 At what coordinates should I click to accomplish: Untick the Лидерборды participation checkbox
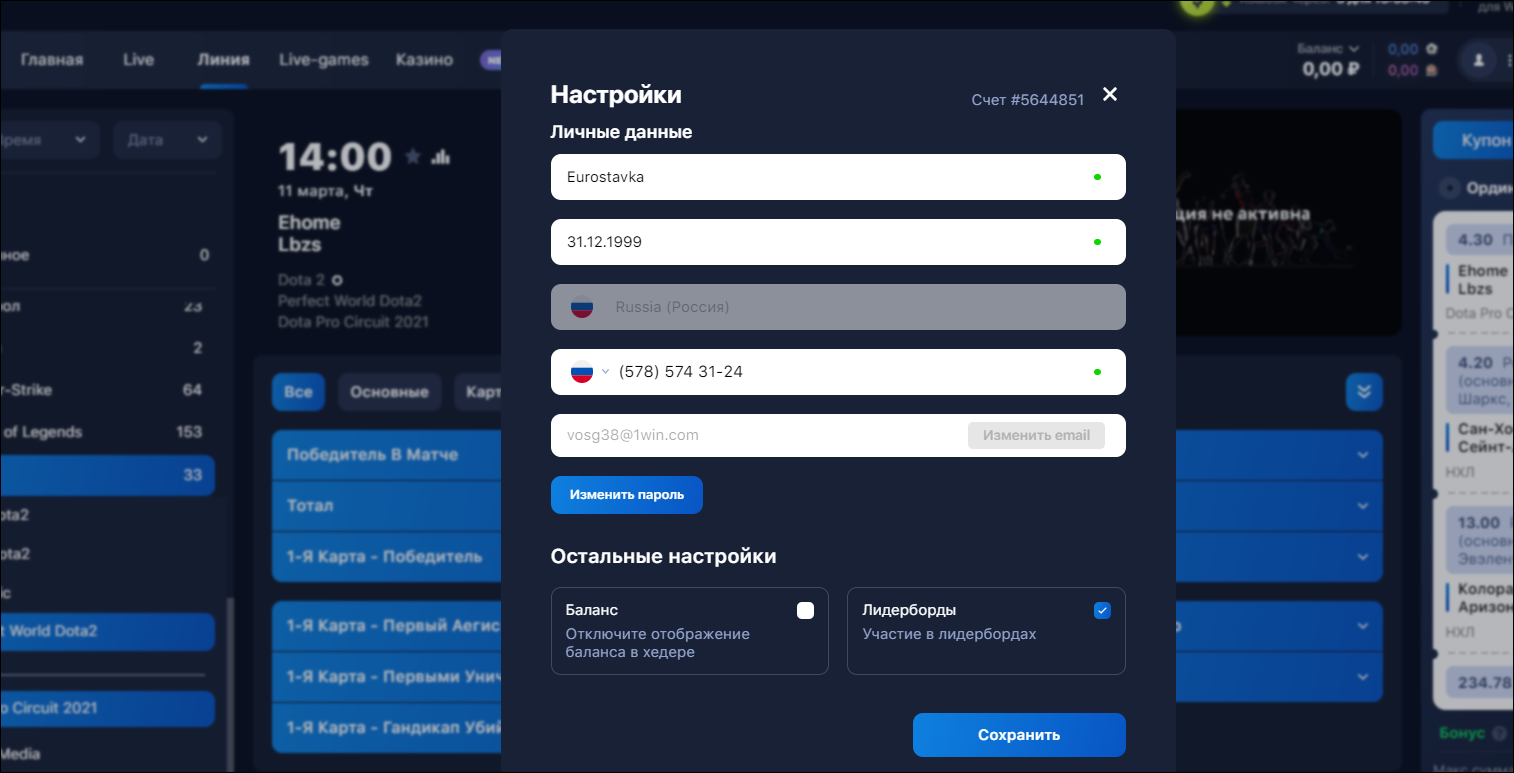coord(1102,611)
